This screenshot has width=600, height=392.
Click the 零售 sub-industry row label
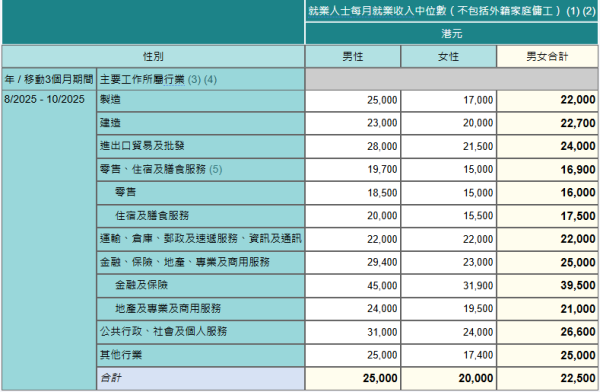(201, 193)
